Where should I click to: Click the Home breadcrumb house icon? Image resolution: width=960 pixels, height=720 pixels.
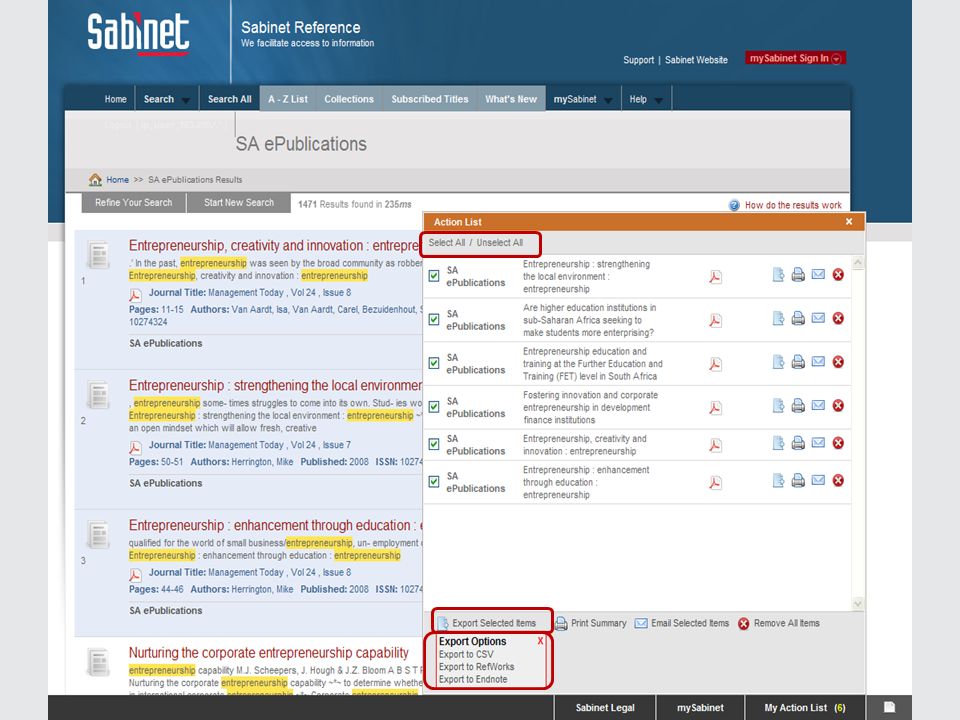pyautogui.click(x=95, y=179)
